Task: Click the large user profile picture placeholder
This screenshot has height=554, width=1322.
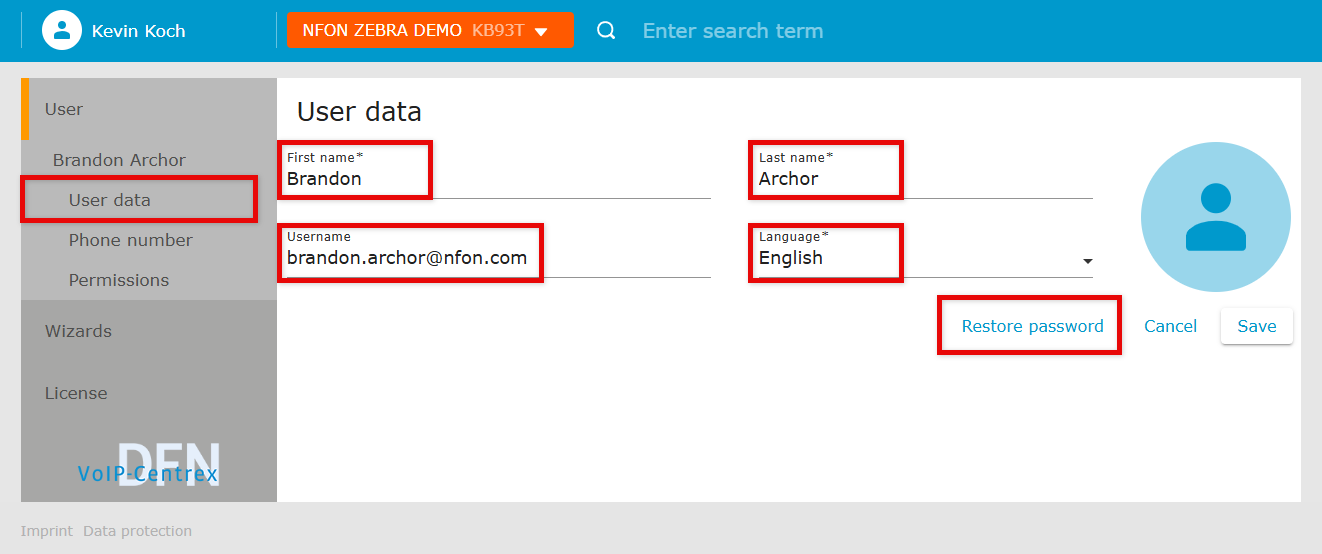Action: (1215, 217)
